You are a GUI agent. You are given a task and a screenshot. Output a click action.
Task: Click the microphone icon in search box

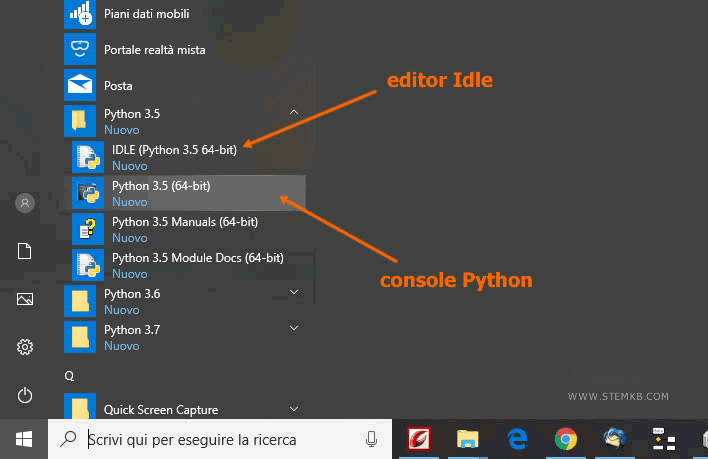[x=371, y=439]
